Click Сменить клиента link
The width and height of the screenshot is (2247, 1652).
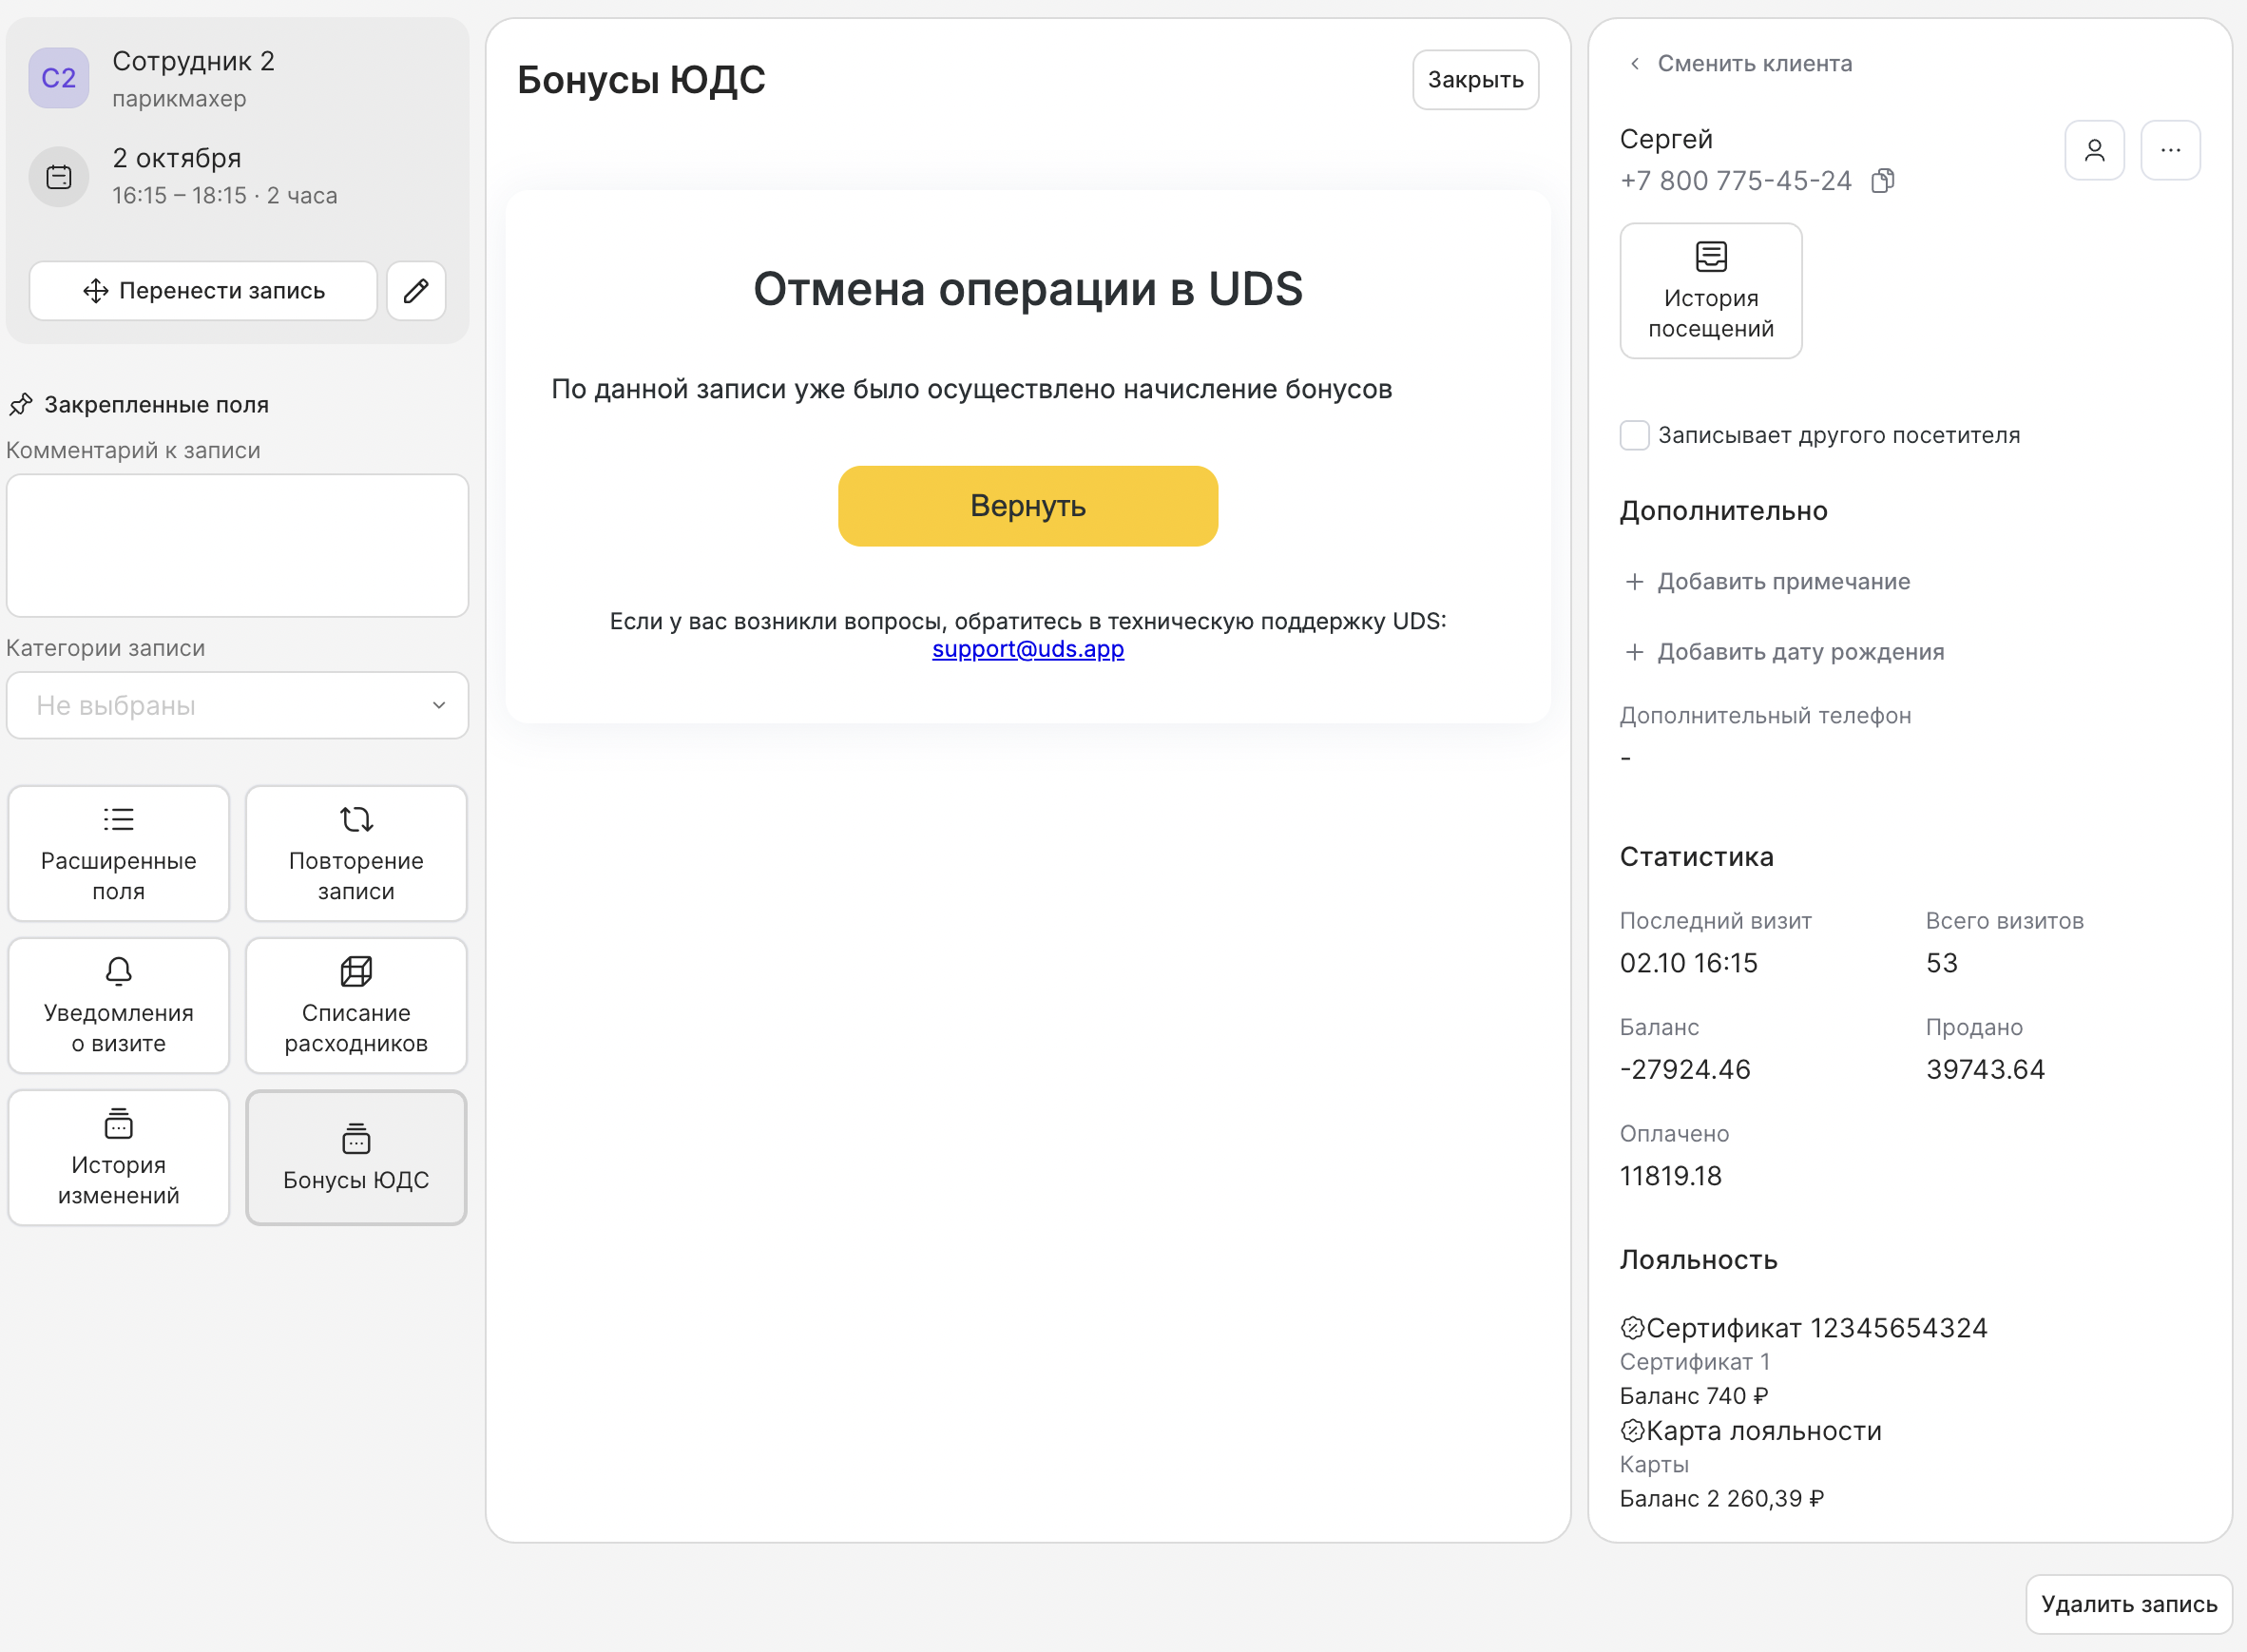point(1755,64)
